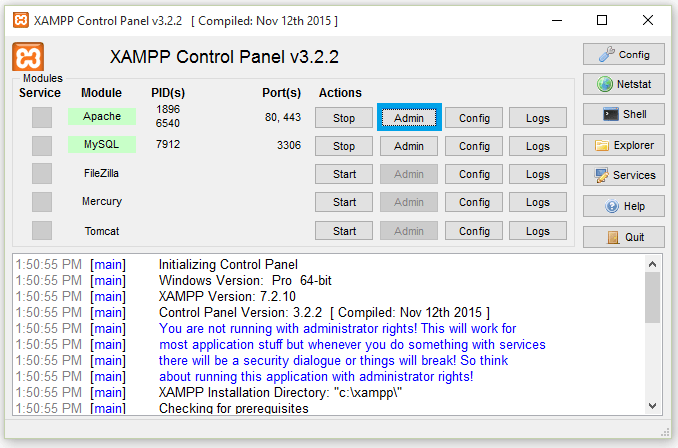Expand the Apache Logs list
678x448 pixels.
click(x=537, y=118)
